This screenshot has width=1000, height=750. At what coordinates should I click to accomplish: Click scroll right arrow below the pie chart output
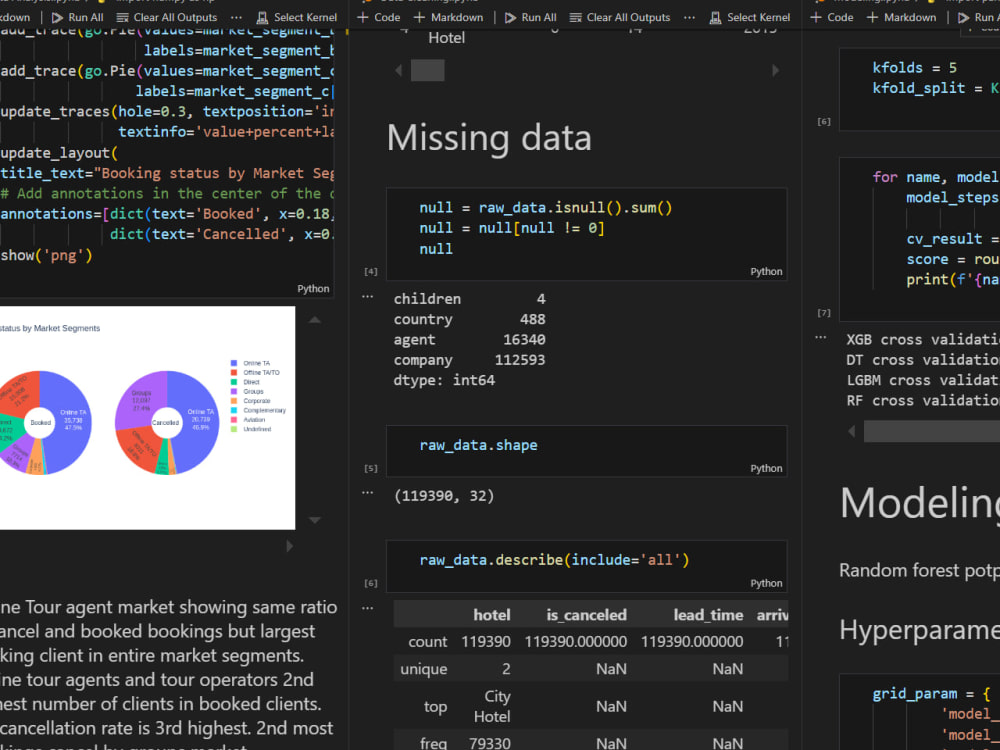click(x=290, y=546)
